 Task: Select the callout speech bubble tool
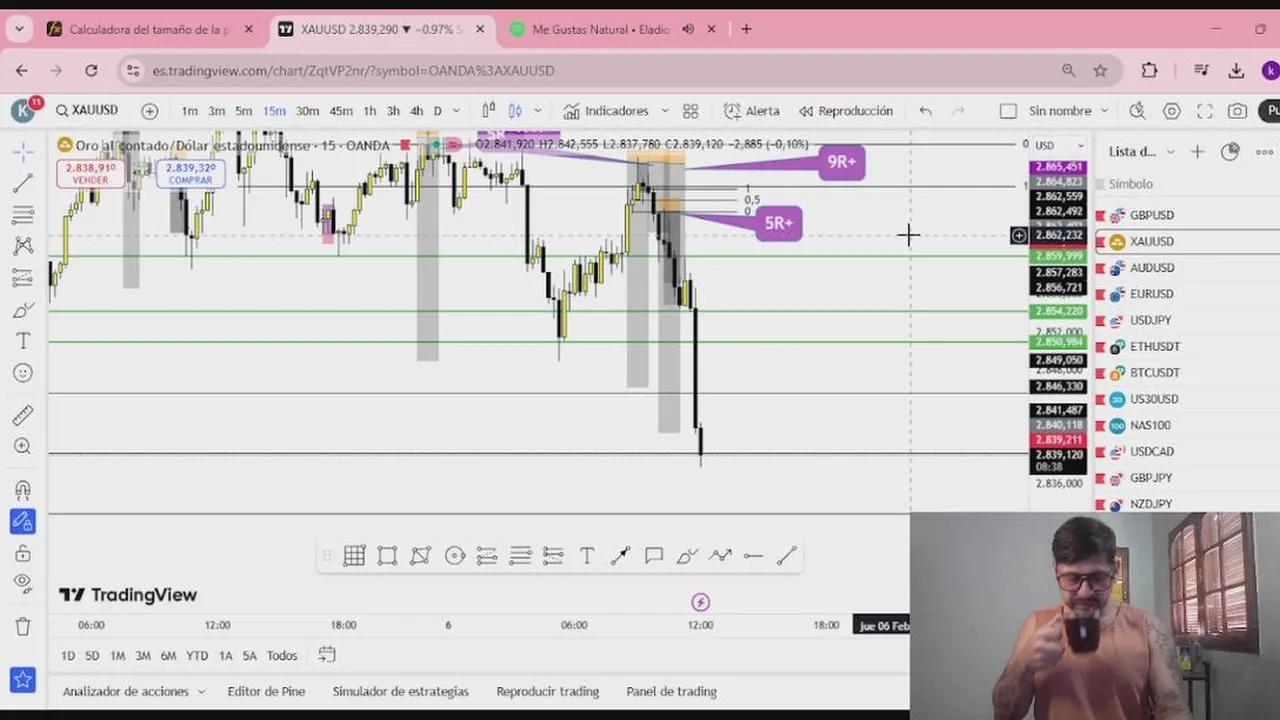(654, 556)
